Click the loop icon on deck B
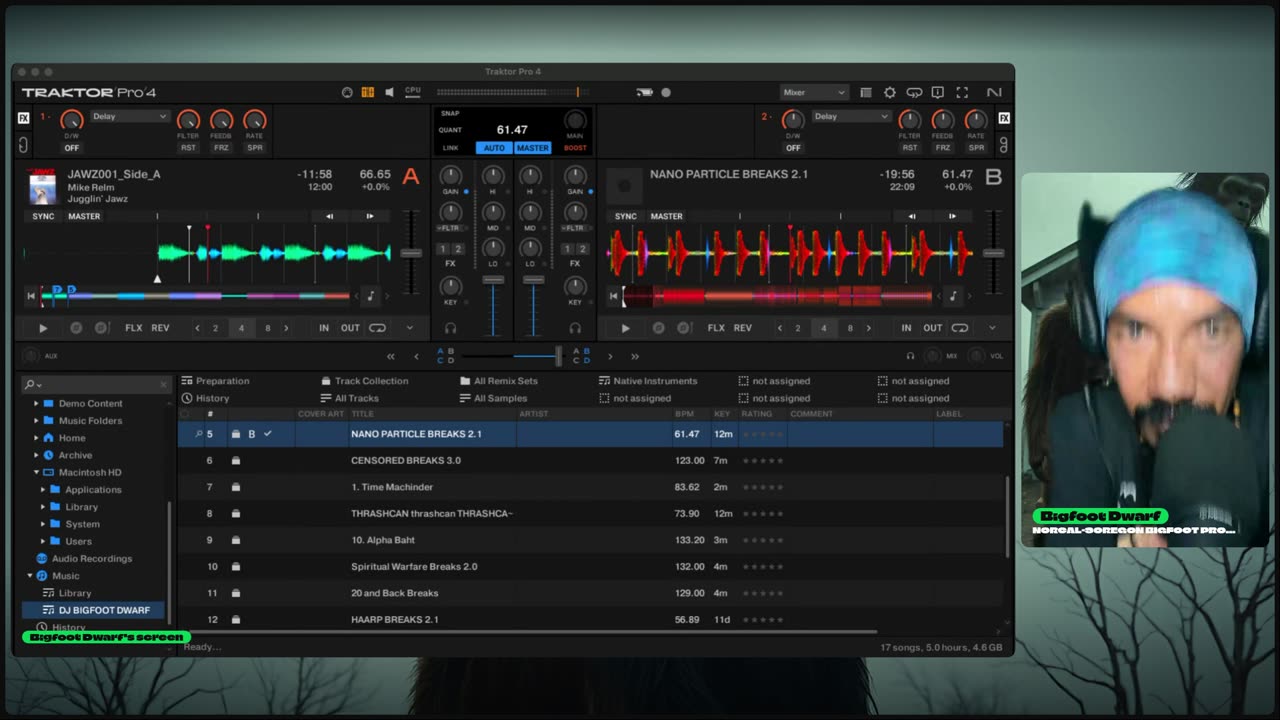Screen dimensions: 1280x720 coord(960,328)
